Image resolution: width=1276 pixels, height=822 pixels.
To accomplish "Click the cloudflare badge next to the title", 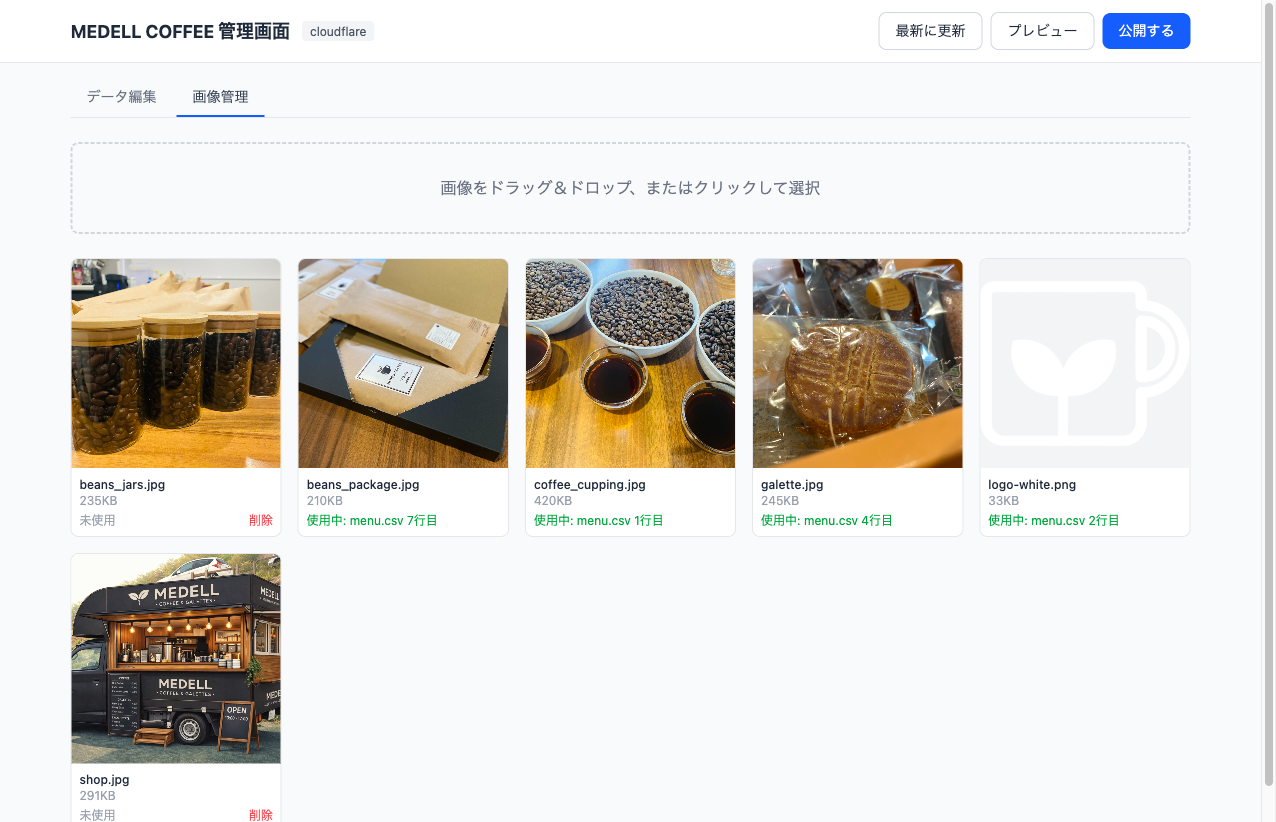I will click(x=337, y=31).
